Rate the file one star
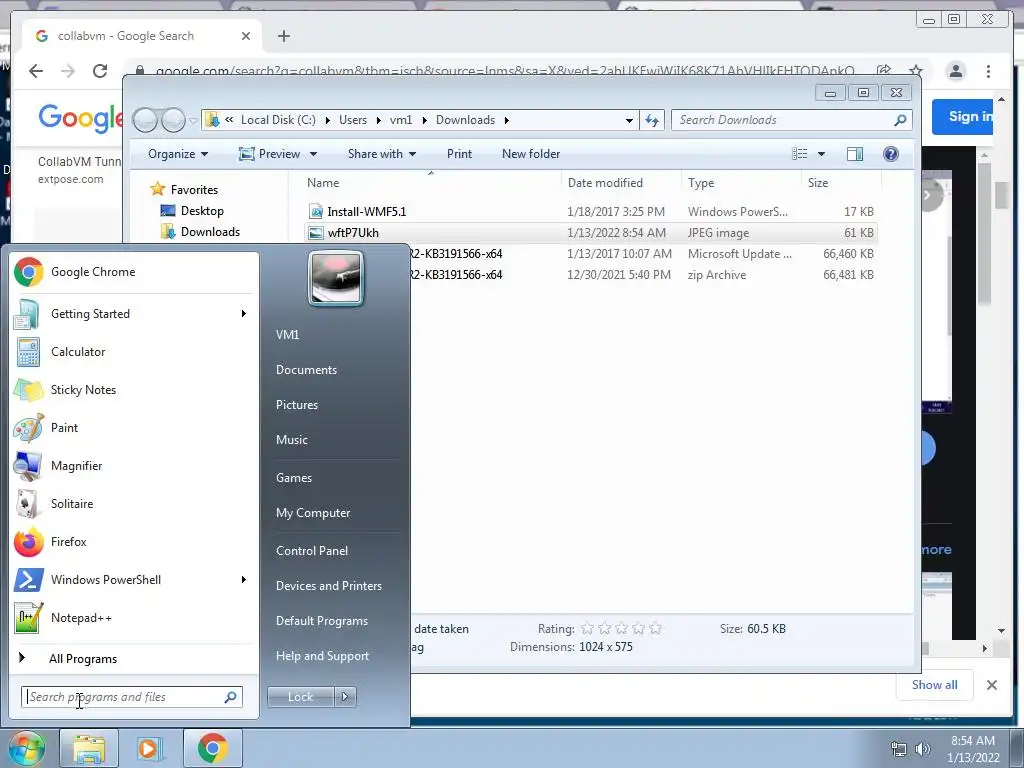Screen dimensions: 1024x768 (x=587, y=628)
